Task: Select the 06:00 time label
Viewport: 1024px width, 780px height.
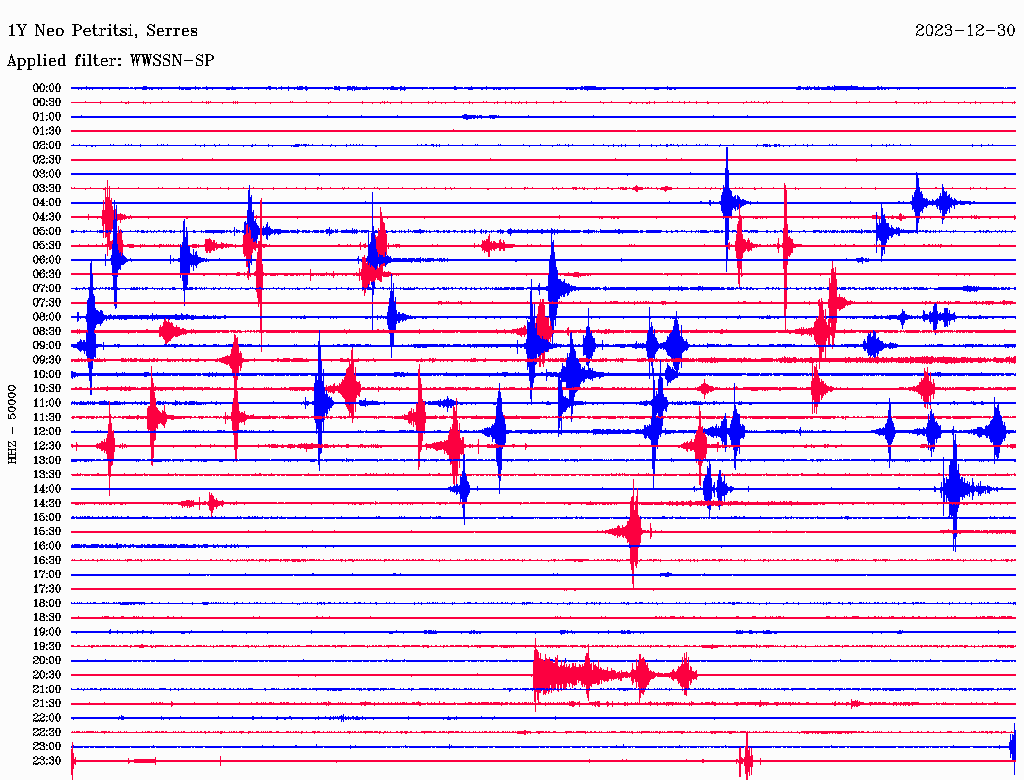Action: (x=47, y=260)
